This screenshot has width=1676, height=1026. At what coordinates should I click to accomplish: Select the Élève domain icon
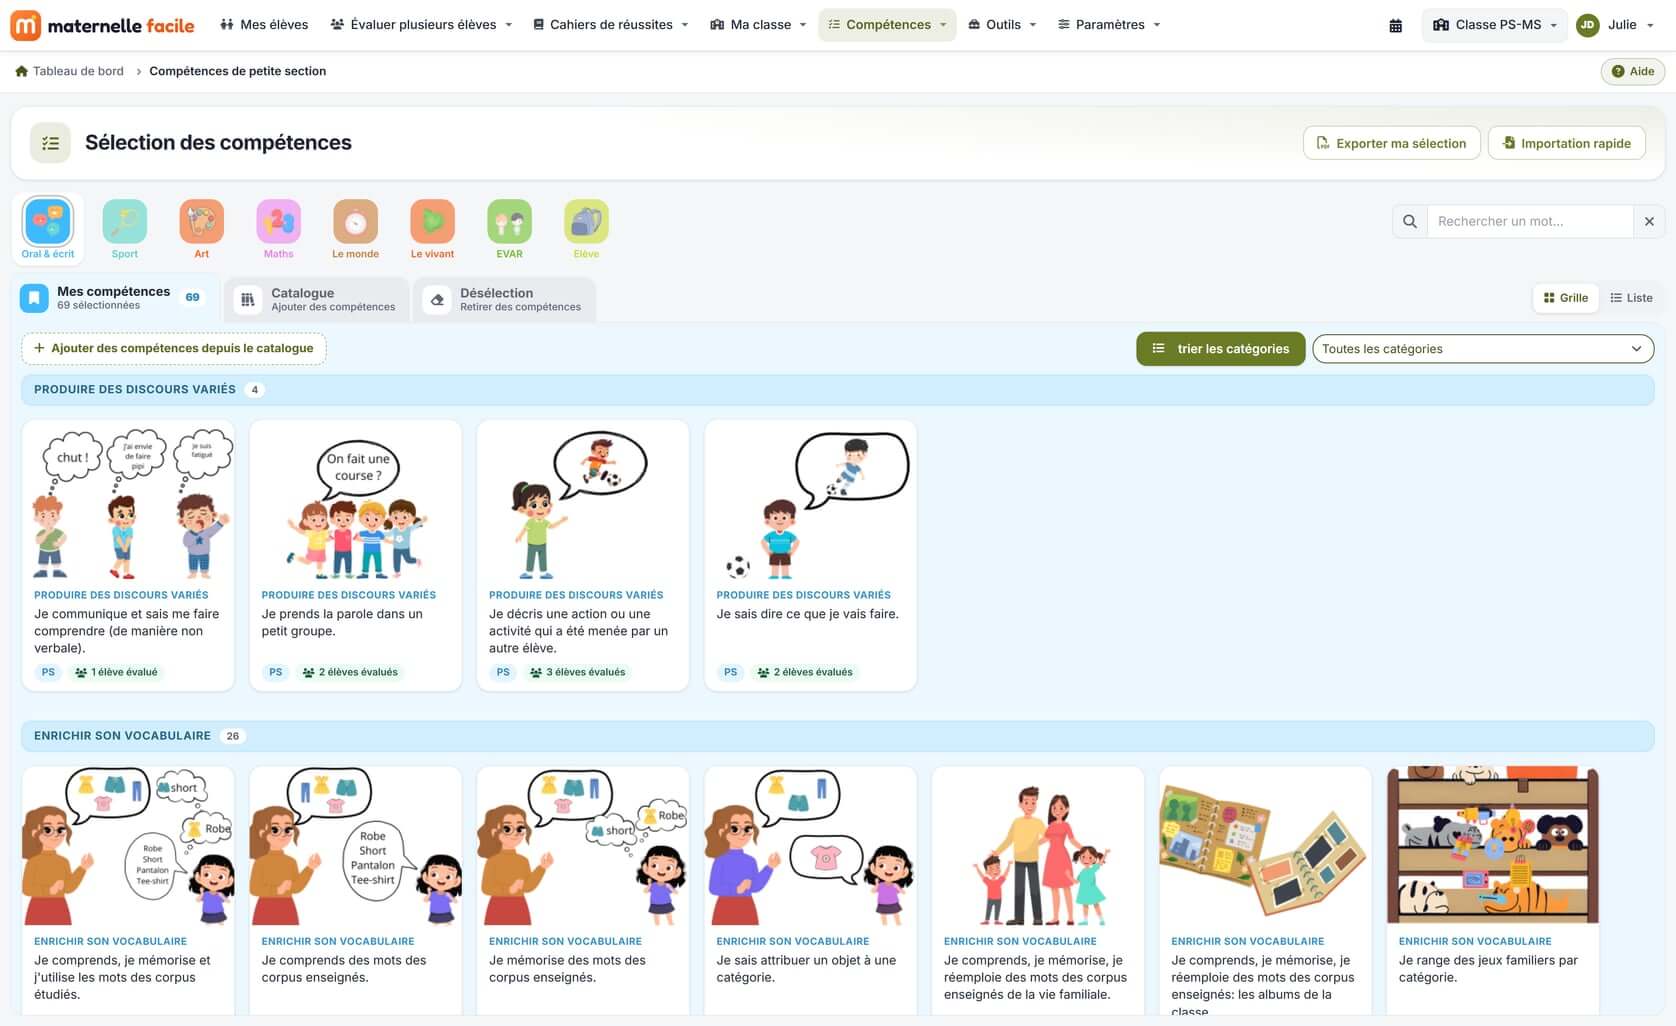point(587,222)
